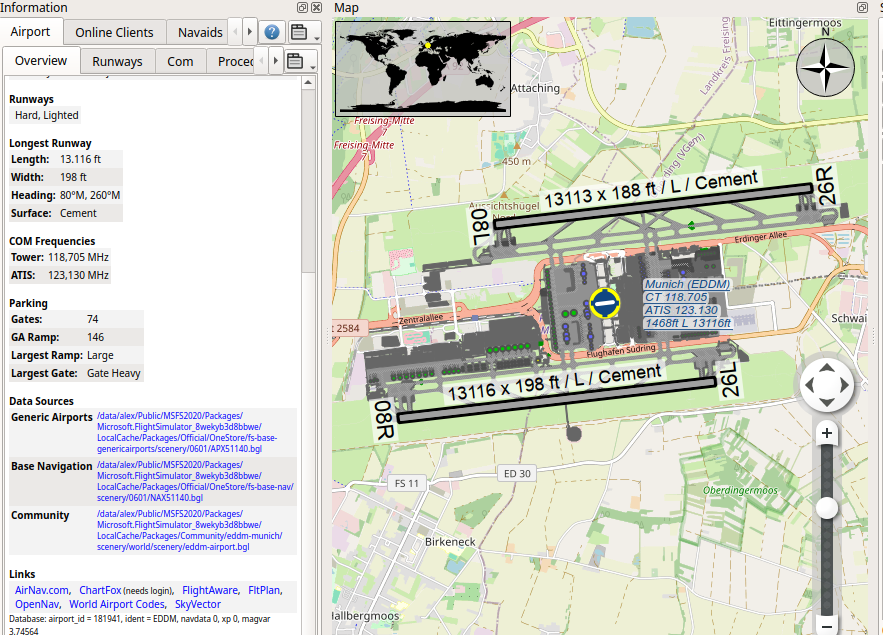The width and height of the screenshot is (883, 635).
Task: Select the Runways sub-tab
Action: point(117,61)
